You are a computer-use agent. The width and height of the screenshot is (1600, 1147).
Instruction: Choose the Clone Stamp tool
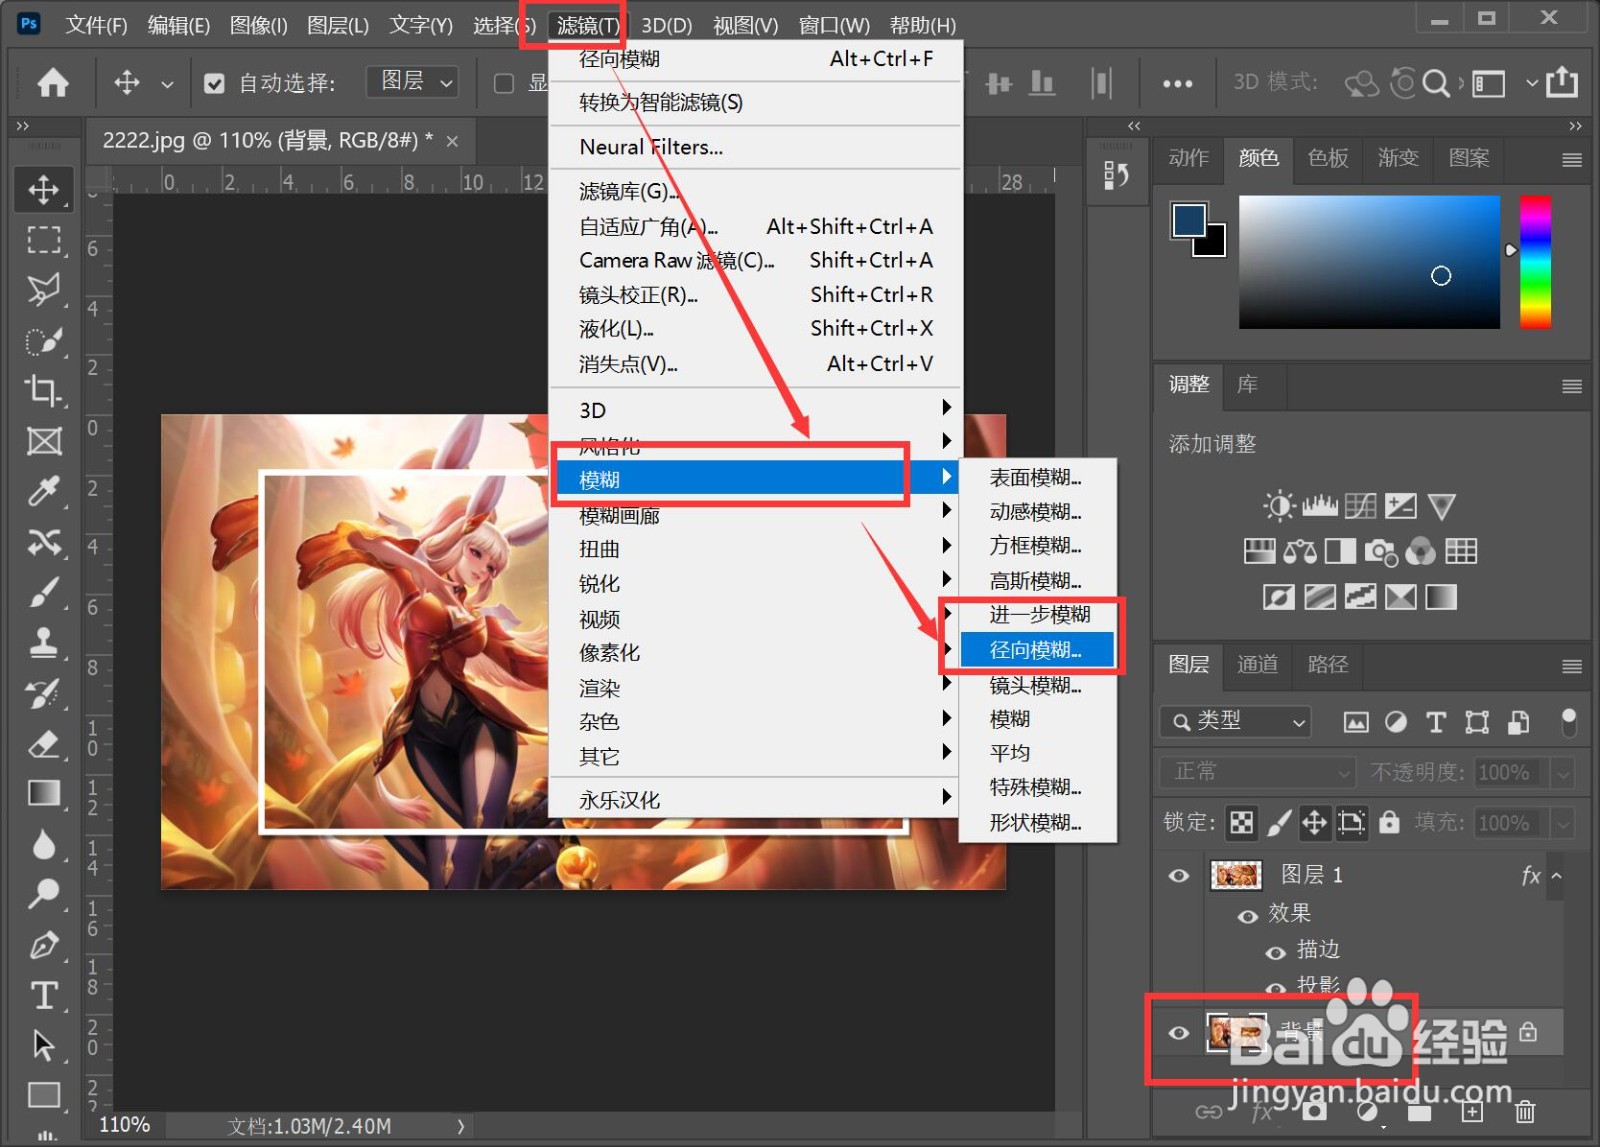[44, 643]
